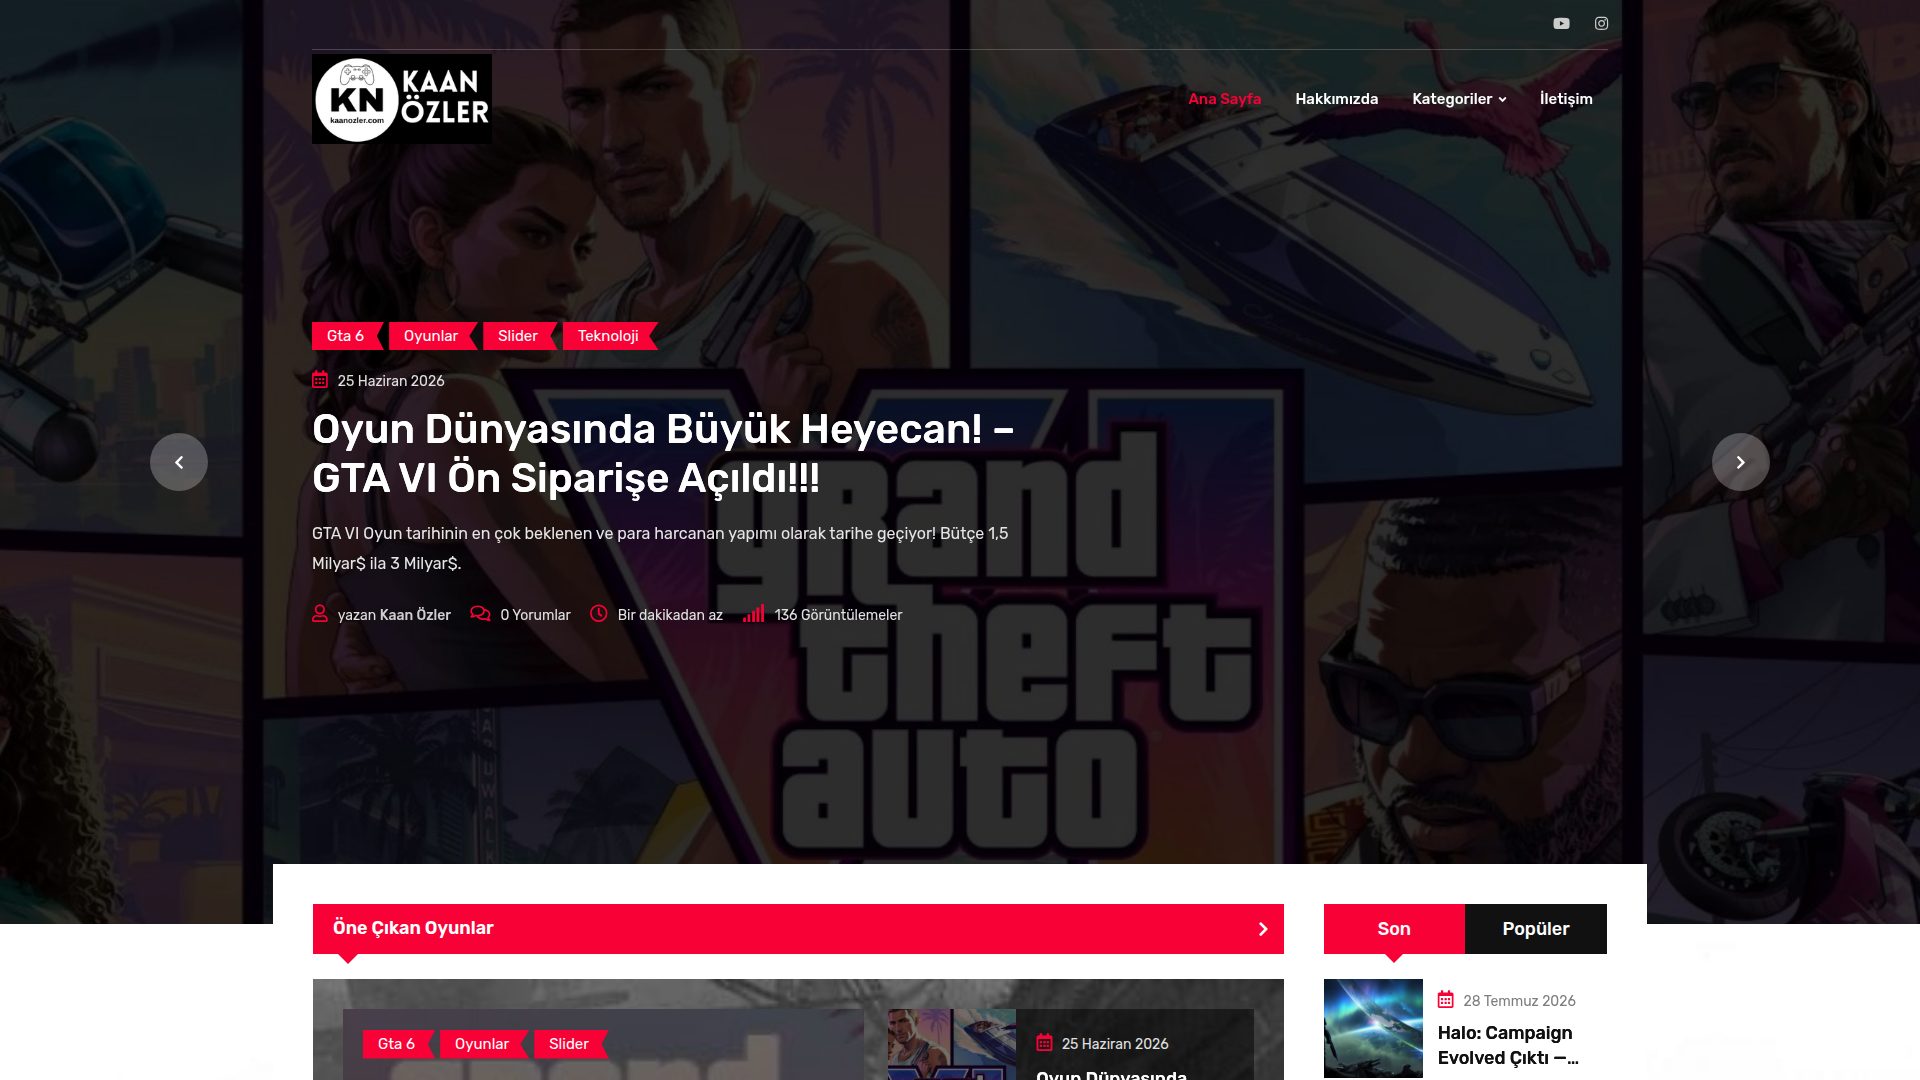
Task: Open the GTA VI Ön Siparişe headline
Action: coord(663,453)
